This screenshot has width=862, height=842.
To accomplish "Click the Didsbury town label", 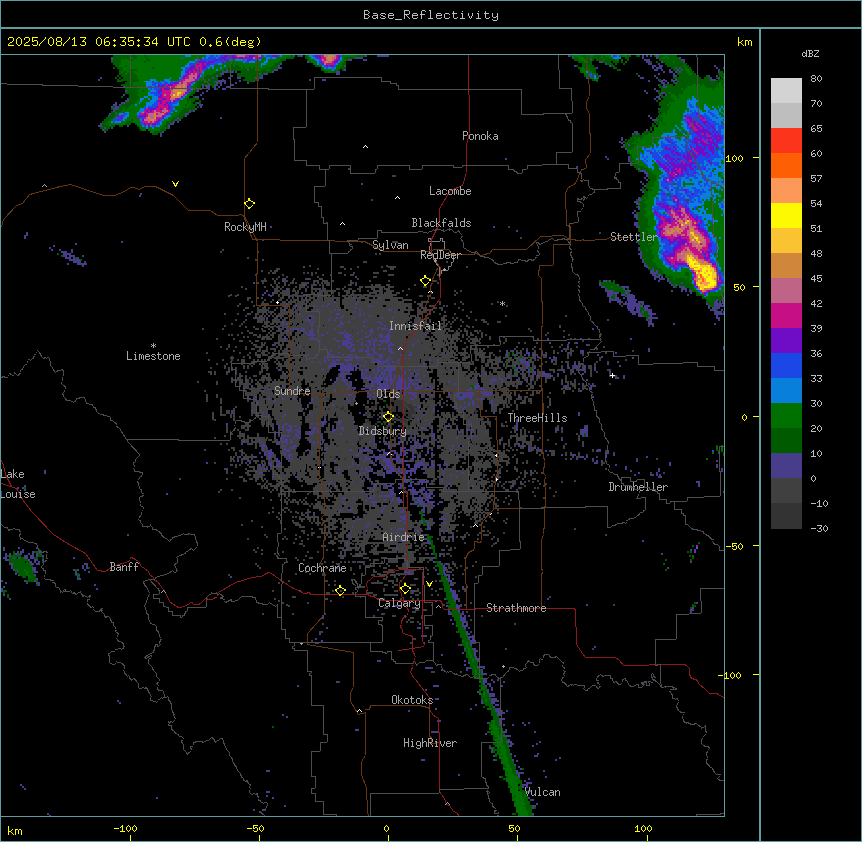I will (x=383, y=431).
